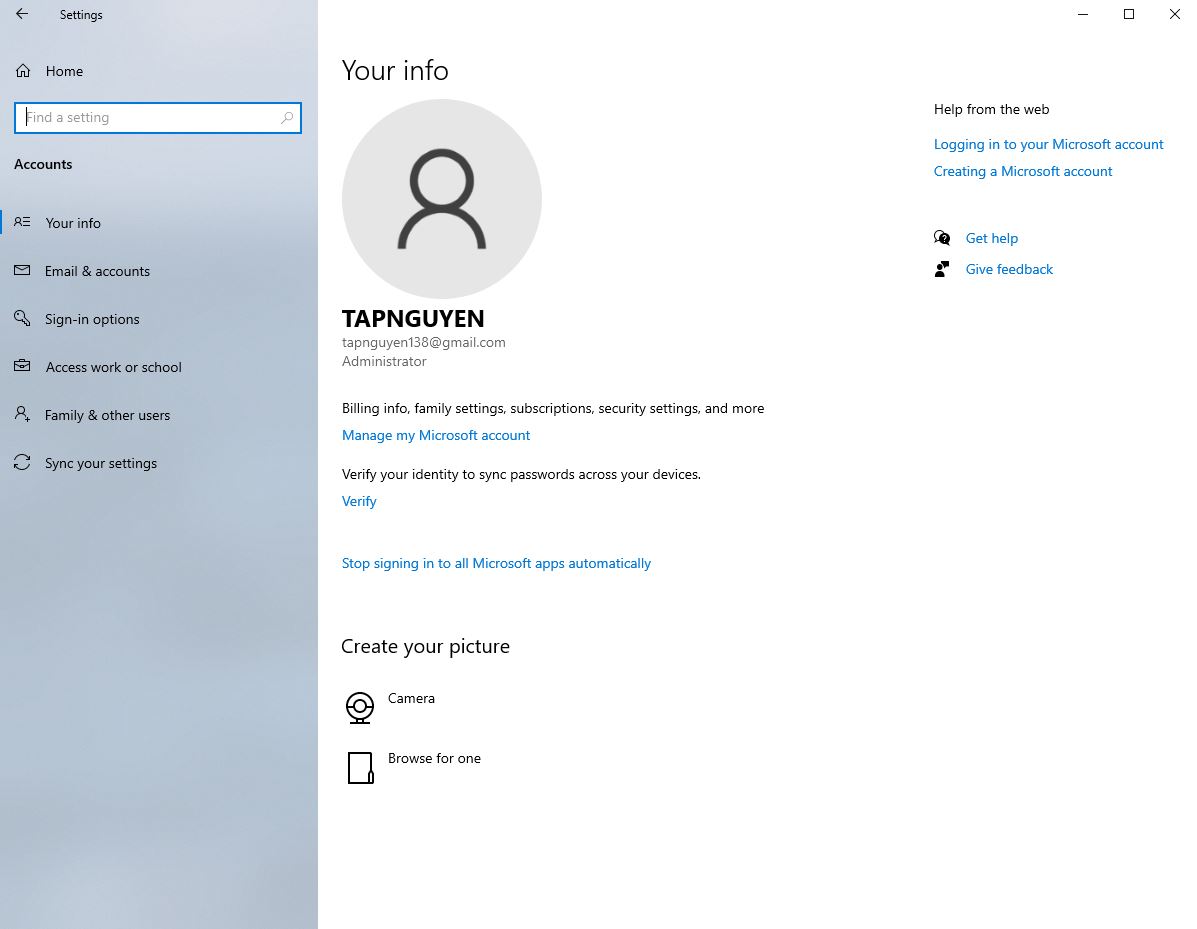Click the Email & accounts envelope icon
The width and height of the screenshot is (1197, 929).
coord(22,271)
